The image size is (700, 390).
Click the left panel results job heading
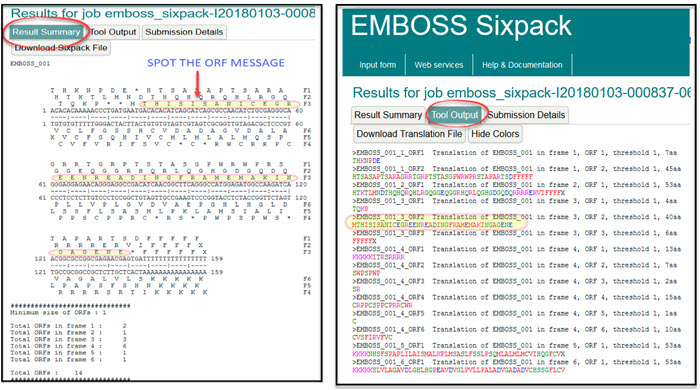tap(163, 13)
